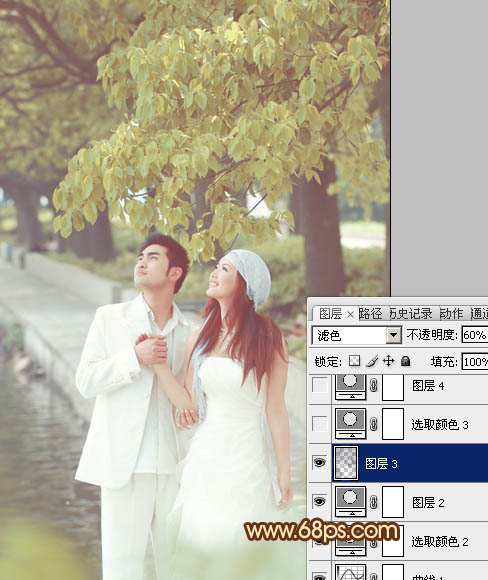Viewport: 488px width, 580px height.
Task: Toggle visibility of 图层 2
Action: [319, 502]
